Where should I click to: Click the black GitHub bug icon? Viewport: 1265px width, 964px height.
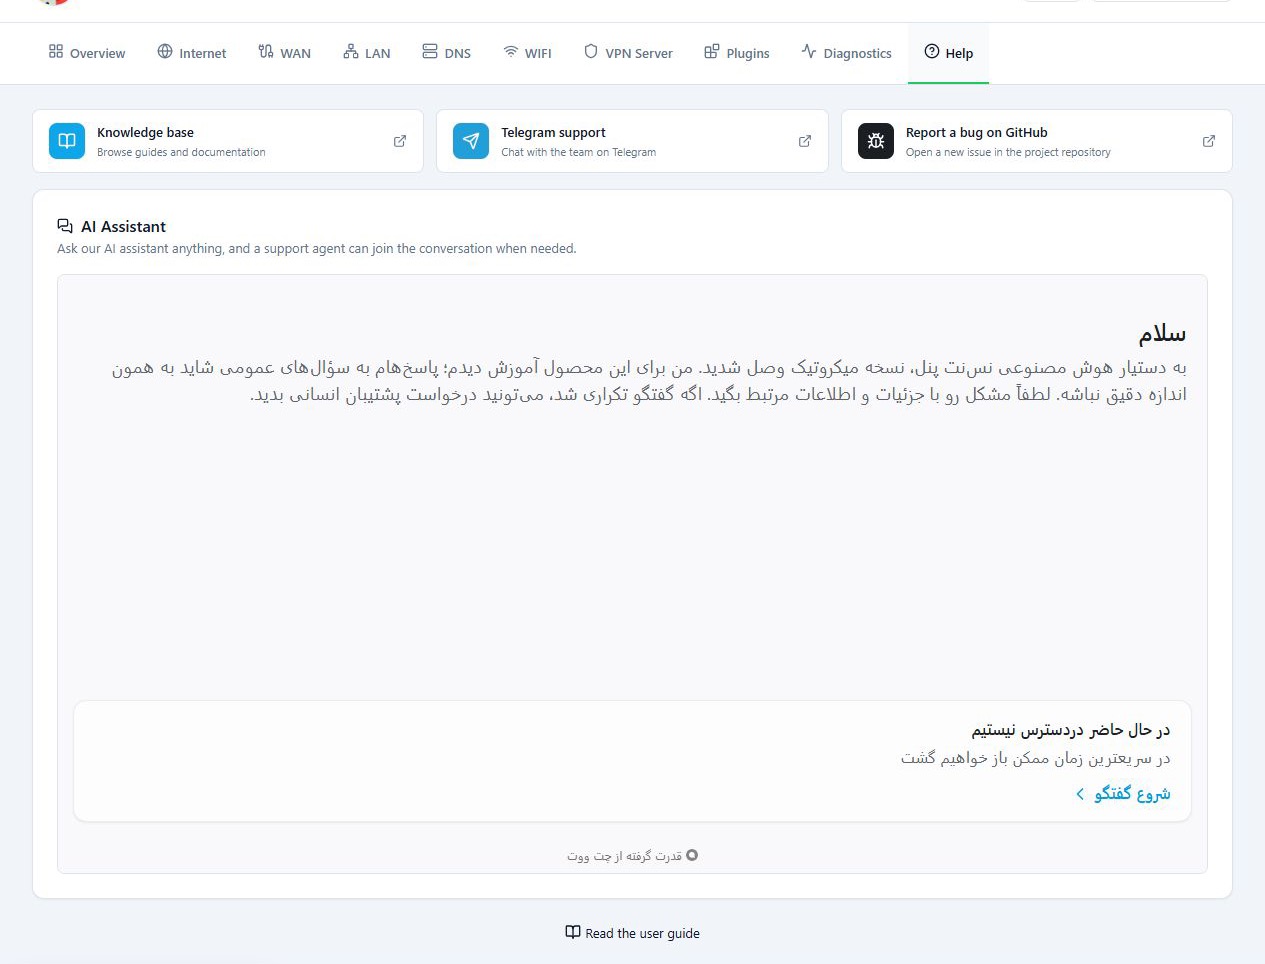pos(876,141)
